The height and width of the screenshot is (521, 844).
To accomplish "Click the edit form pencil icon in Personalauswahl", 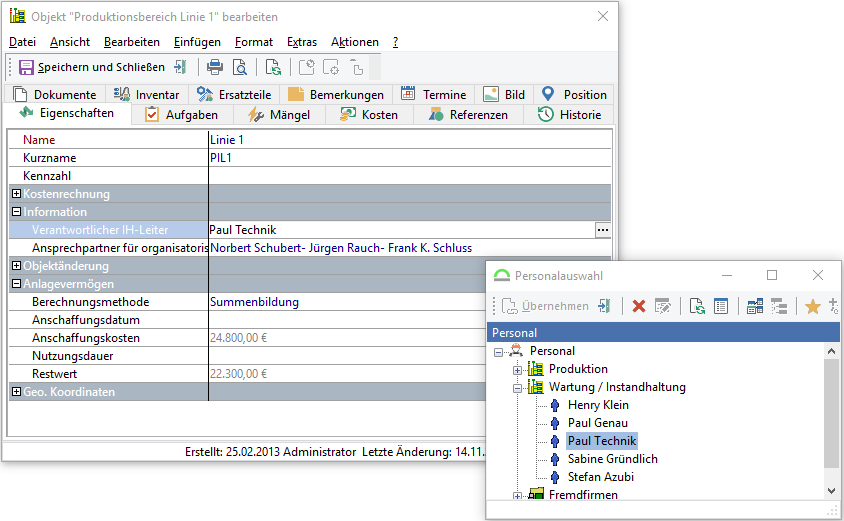I will tap(663, 306).
